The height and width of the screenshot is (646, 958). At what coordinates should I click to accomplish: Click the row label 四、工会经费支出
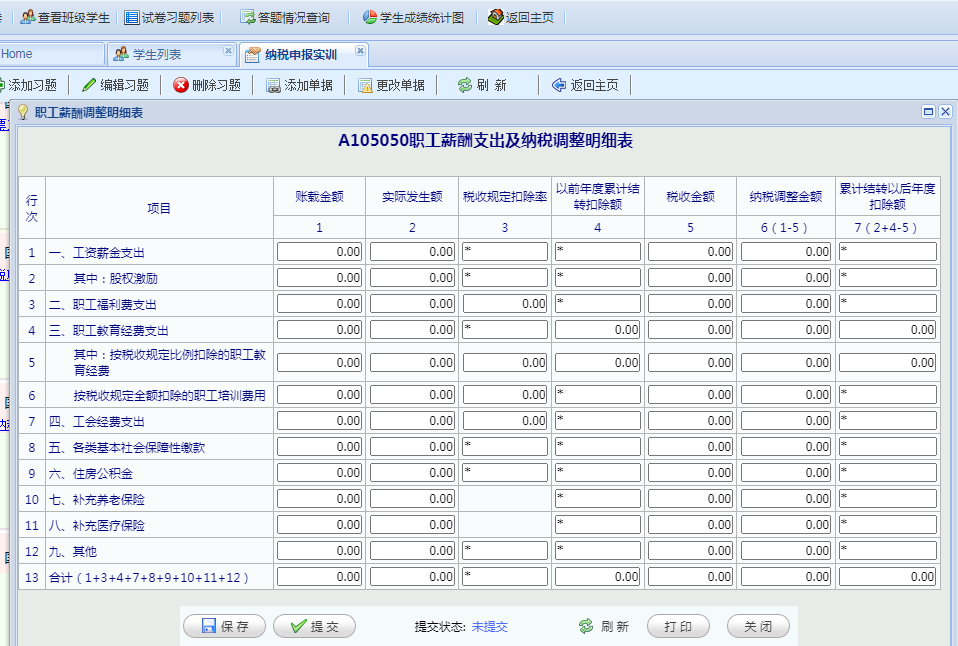pyautogui.click(x=97, y=421)
